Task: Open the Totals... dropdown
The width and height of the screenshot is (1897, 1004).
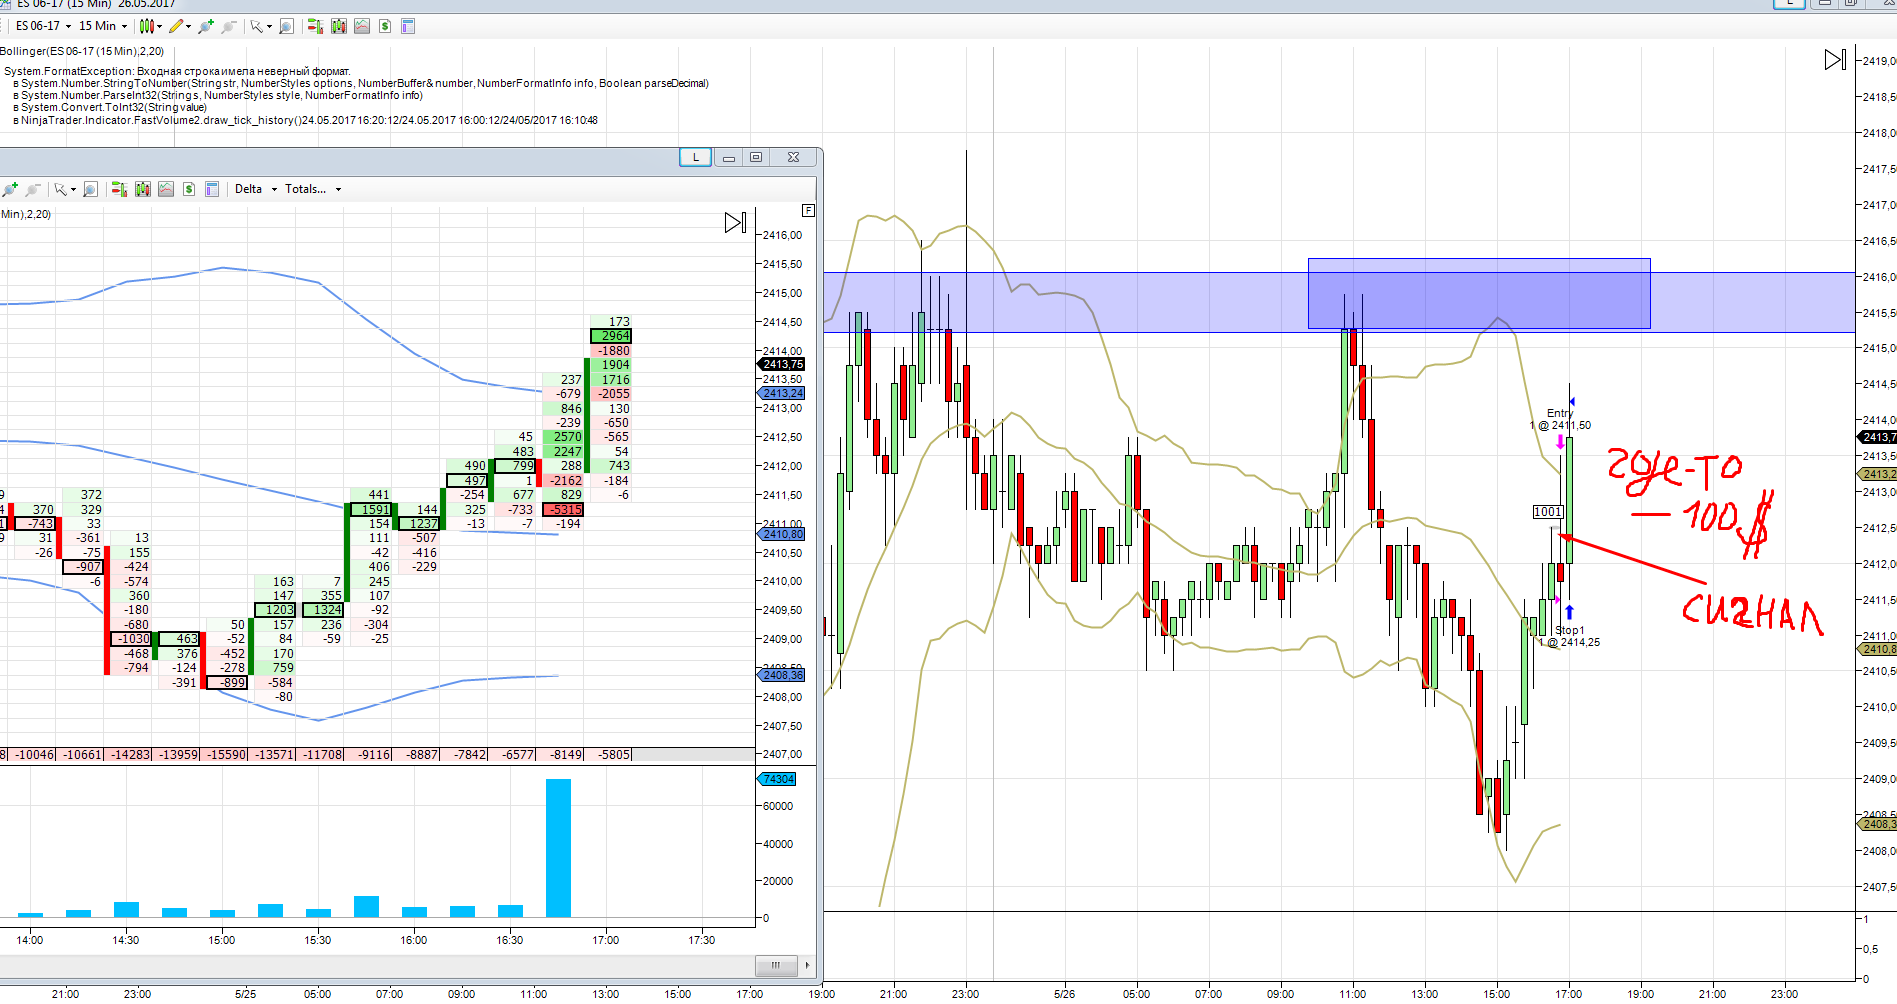Action: [x=313, y=189]
